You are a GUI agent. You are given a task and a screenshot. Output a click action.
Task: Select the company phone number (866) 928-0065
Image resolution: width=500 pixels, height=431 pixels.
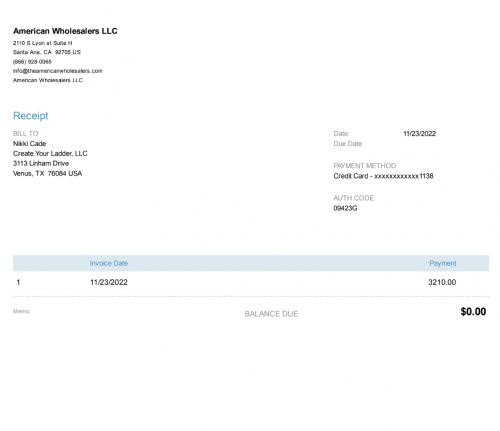[32, 62]
